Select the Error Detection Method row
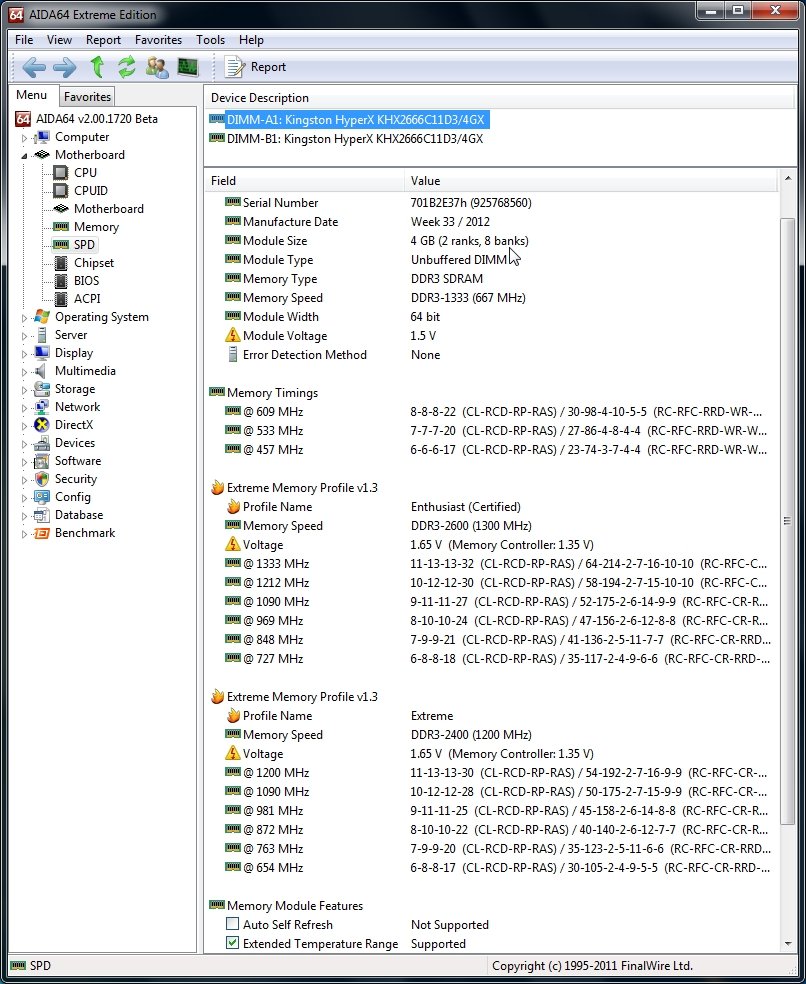 493,355
